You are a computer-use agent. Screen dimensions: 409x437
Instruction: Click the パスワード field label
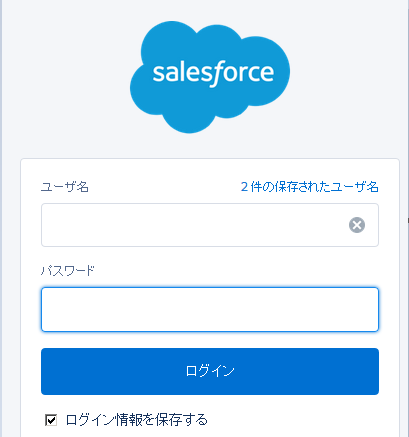click(x=68, y=270)
